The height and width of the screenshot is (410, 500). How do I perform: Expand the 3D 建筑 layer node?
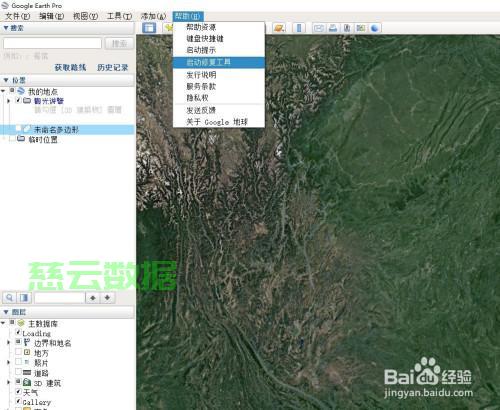[9, 382]
